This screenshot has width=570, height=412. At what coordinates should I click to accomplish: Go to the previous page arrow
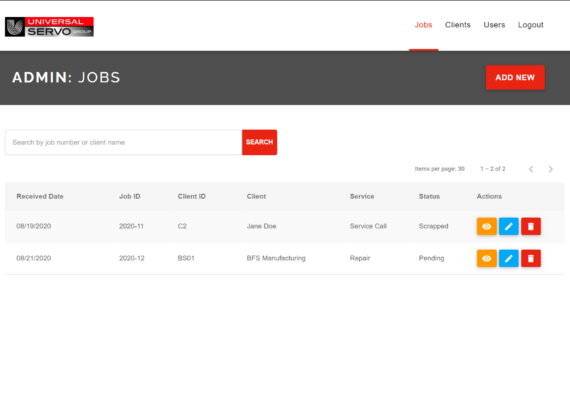[x=531, y=169]
